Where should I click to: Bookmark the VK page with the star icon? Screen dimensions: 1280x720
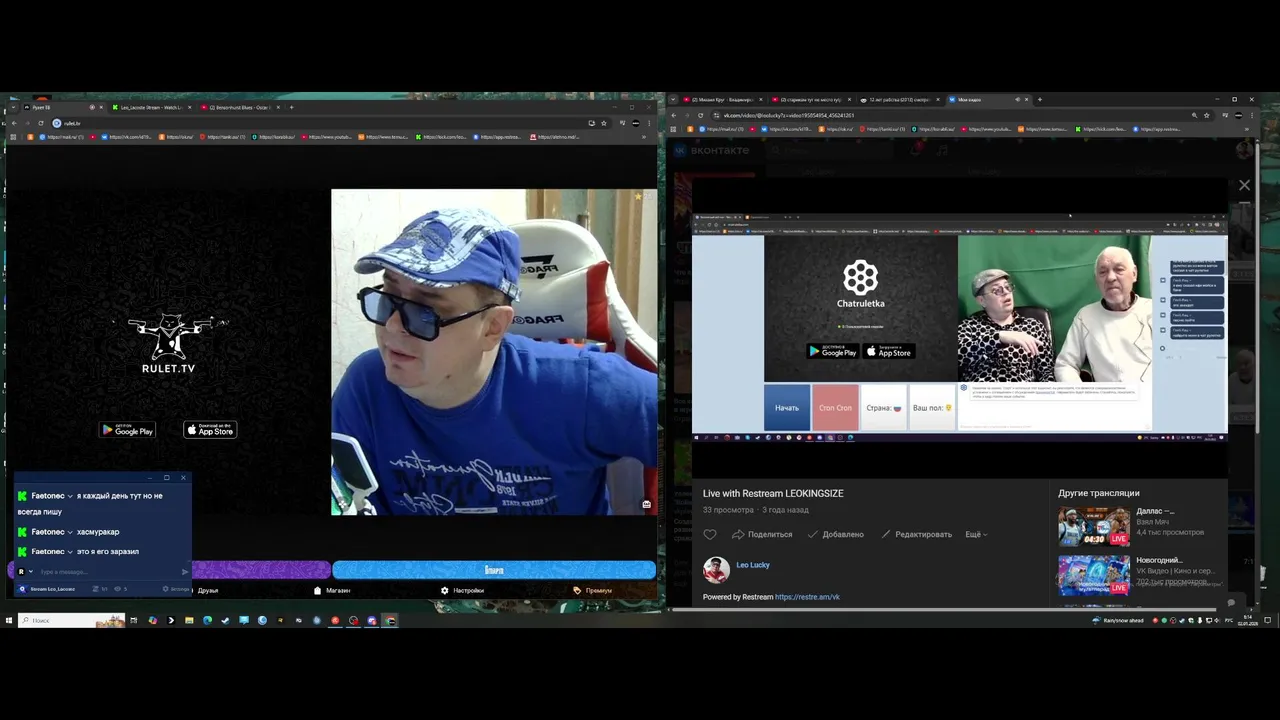click(x=1207, y=115)
